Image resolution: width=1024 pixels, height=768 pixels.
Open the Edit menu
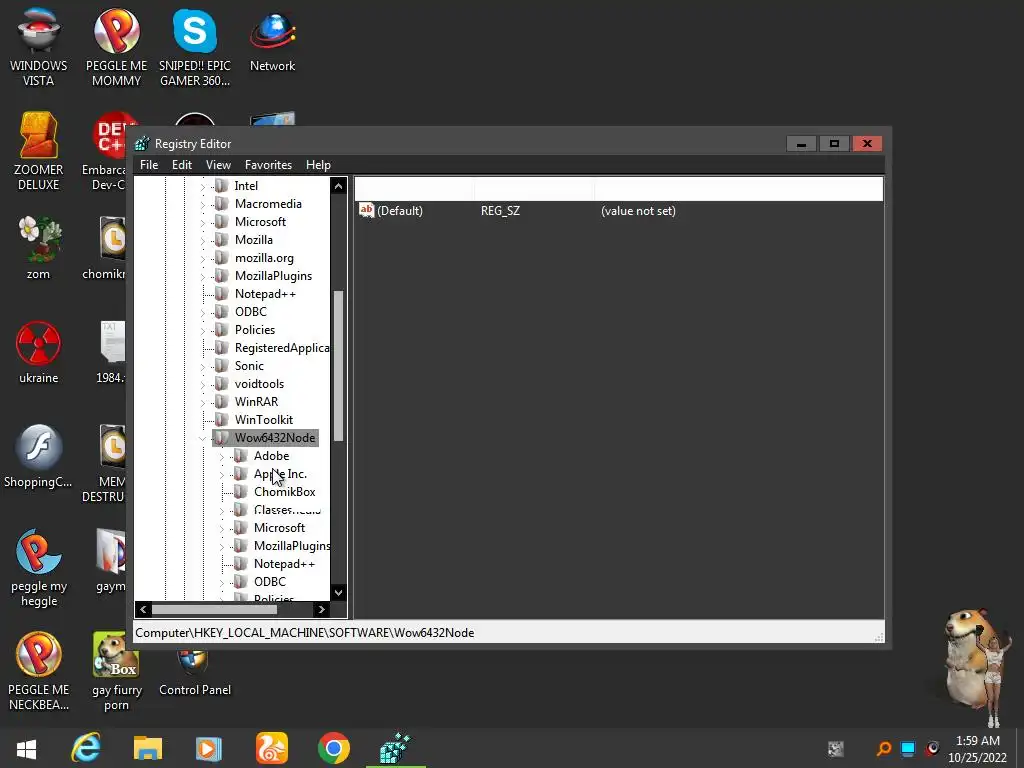pos(182,165)
